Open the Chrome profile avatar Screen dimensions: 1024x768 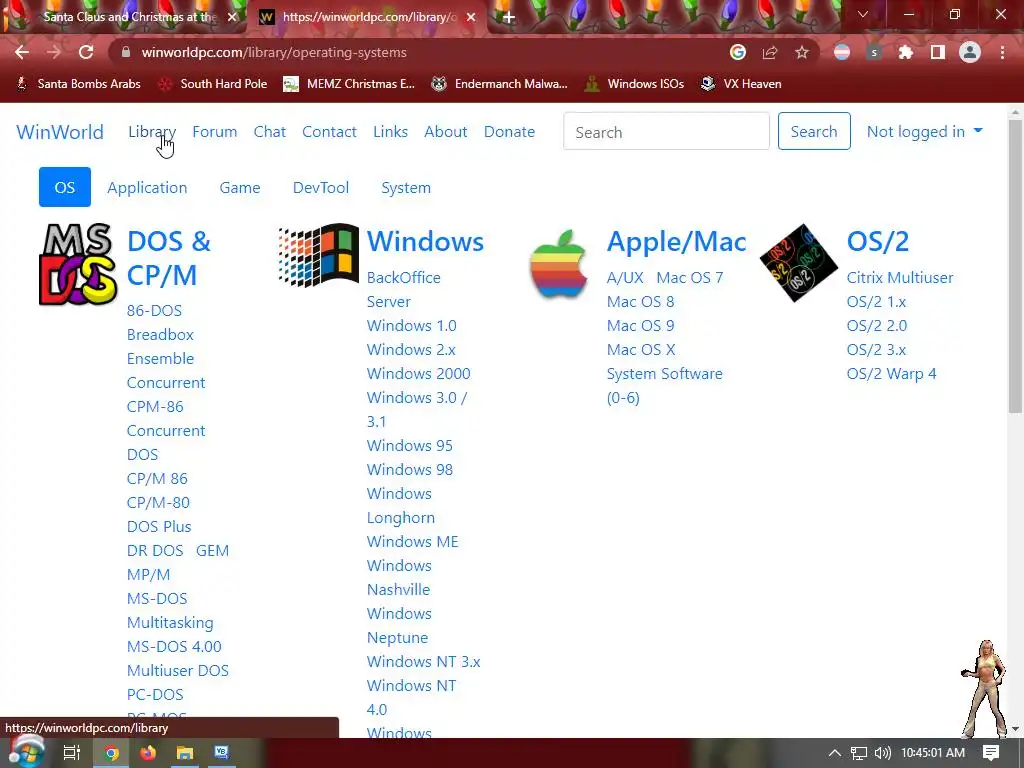click(x=970, y=52)
